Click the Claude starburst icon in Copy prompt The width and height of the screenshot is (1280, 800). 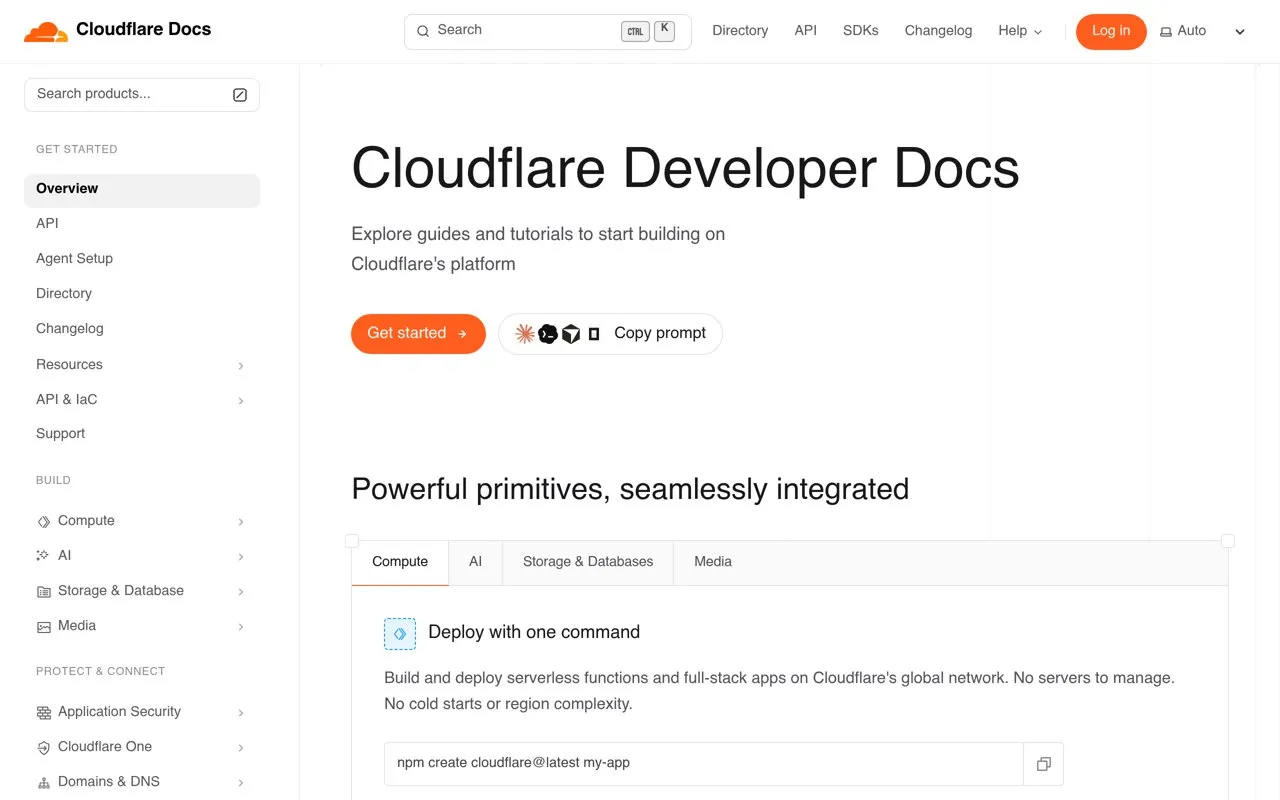[524, 334]
